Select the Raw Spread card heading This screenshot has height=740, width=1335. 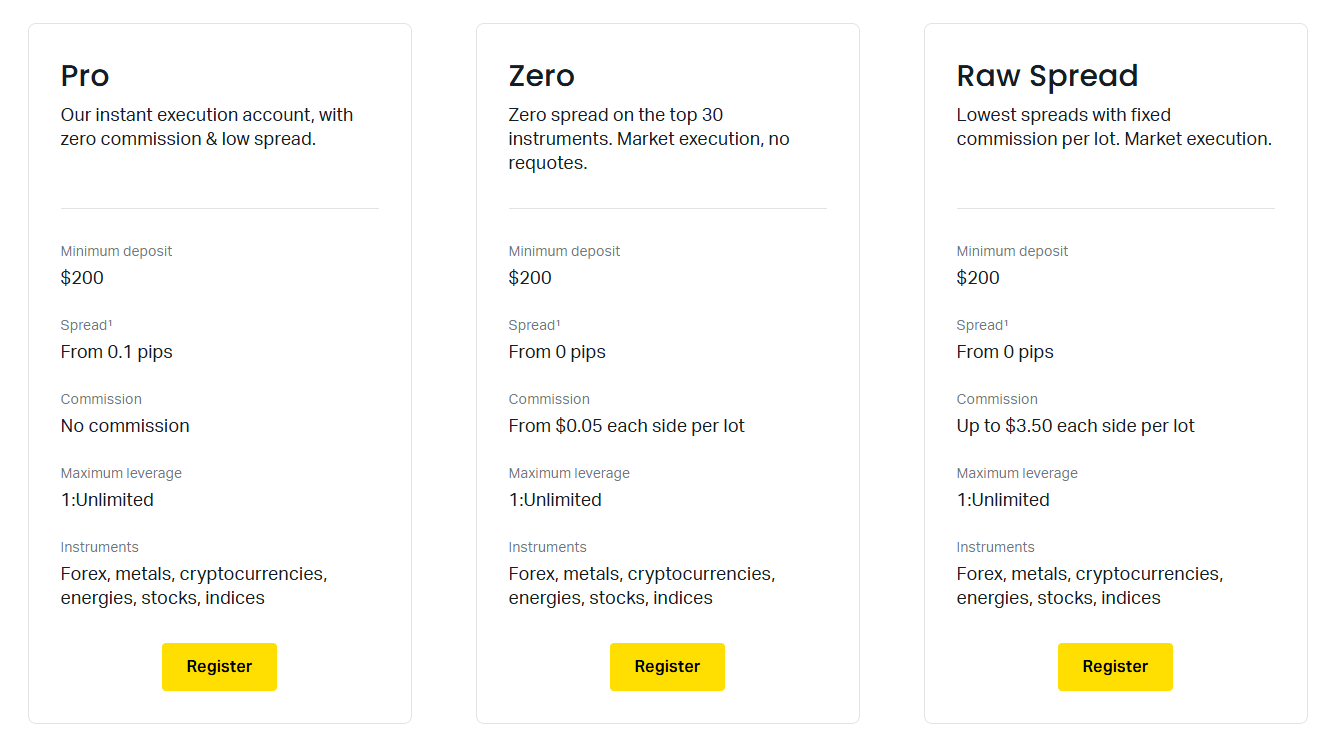(1047, 76)
